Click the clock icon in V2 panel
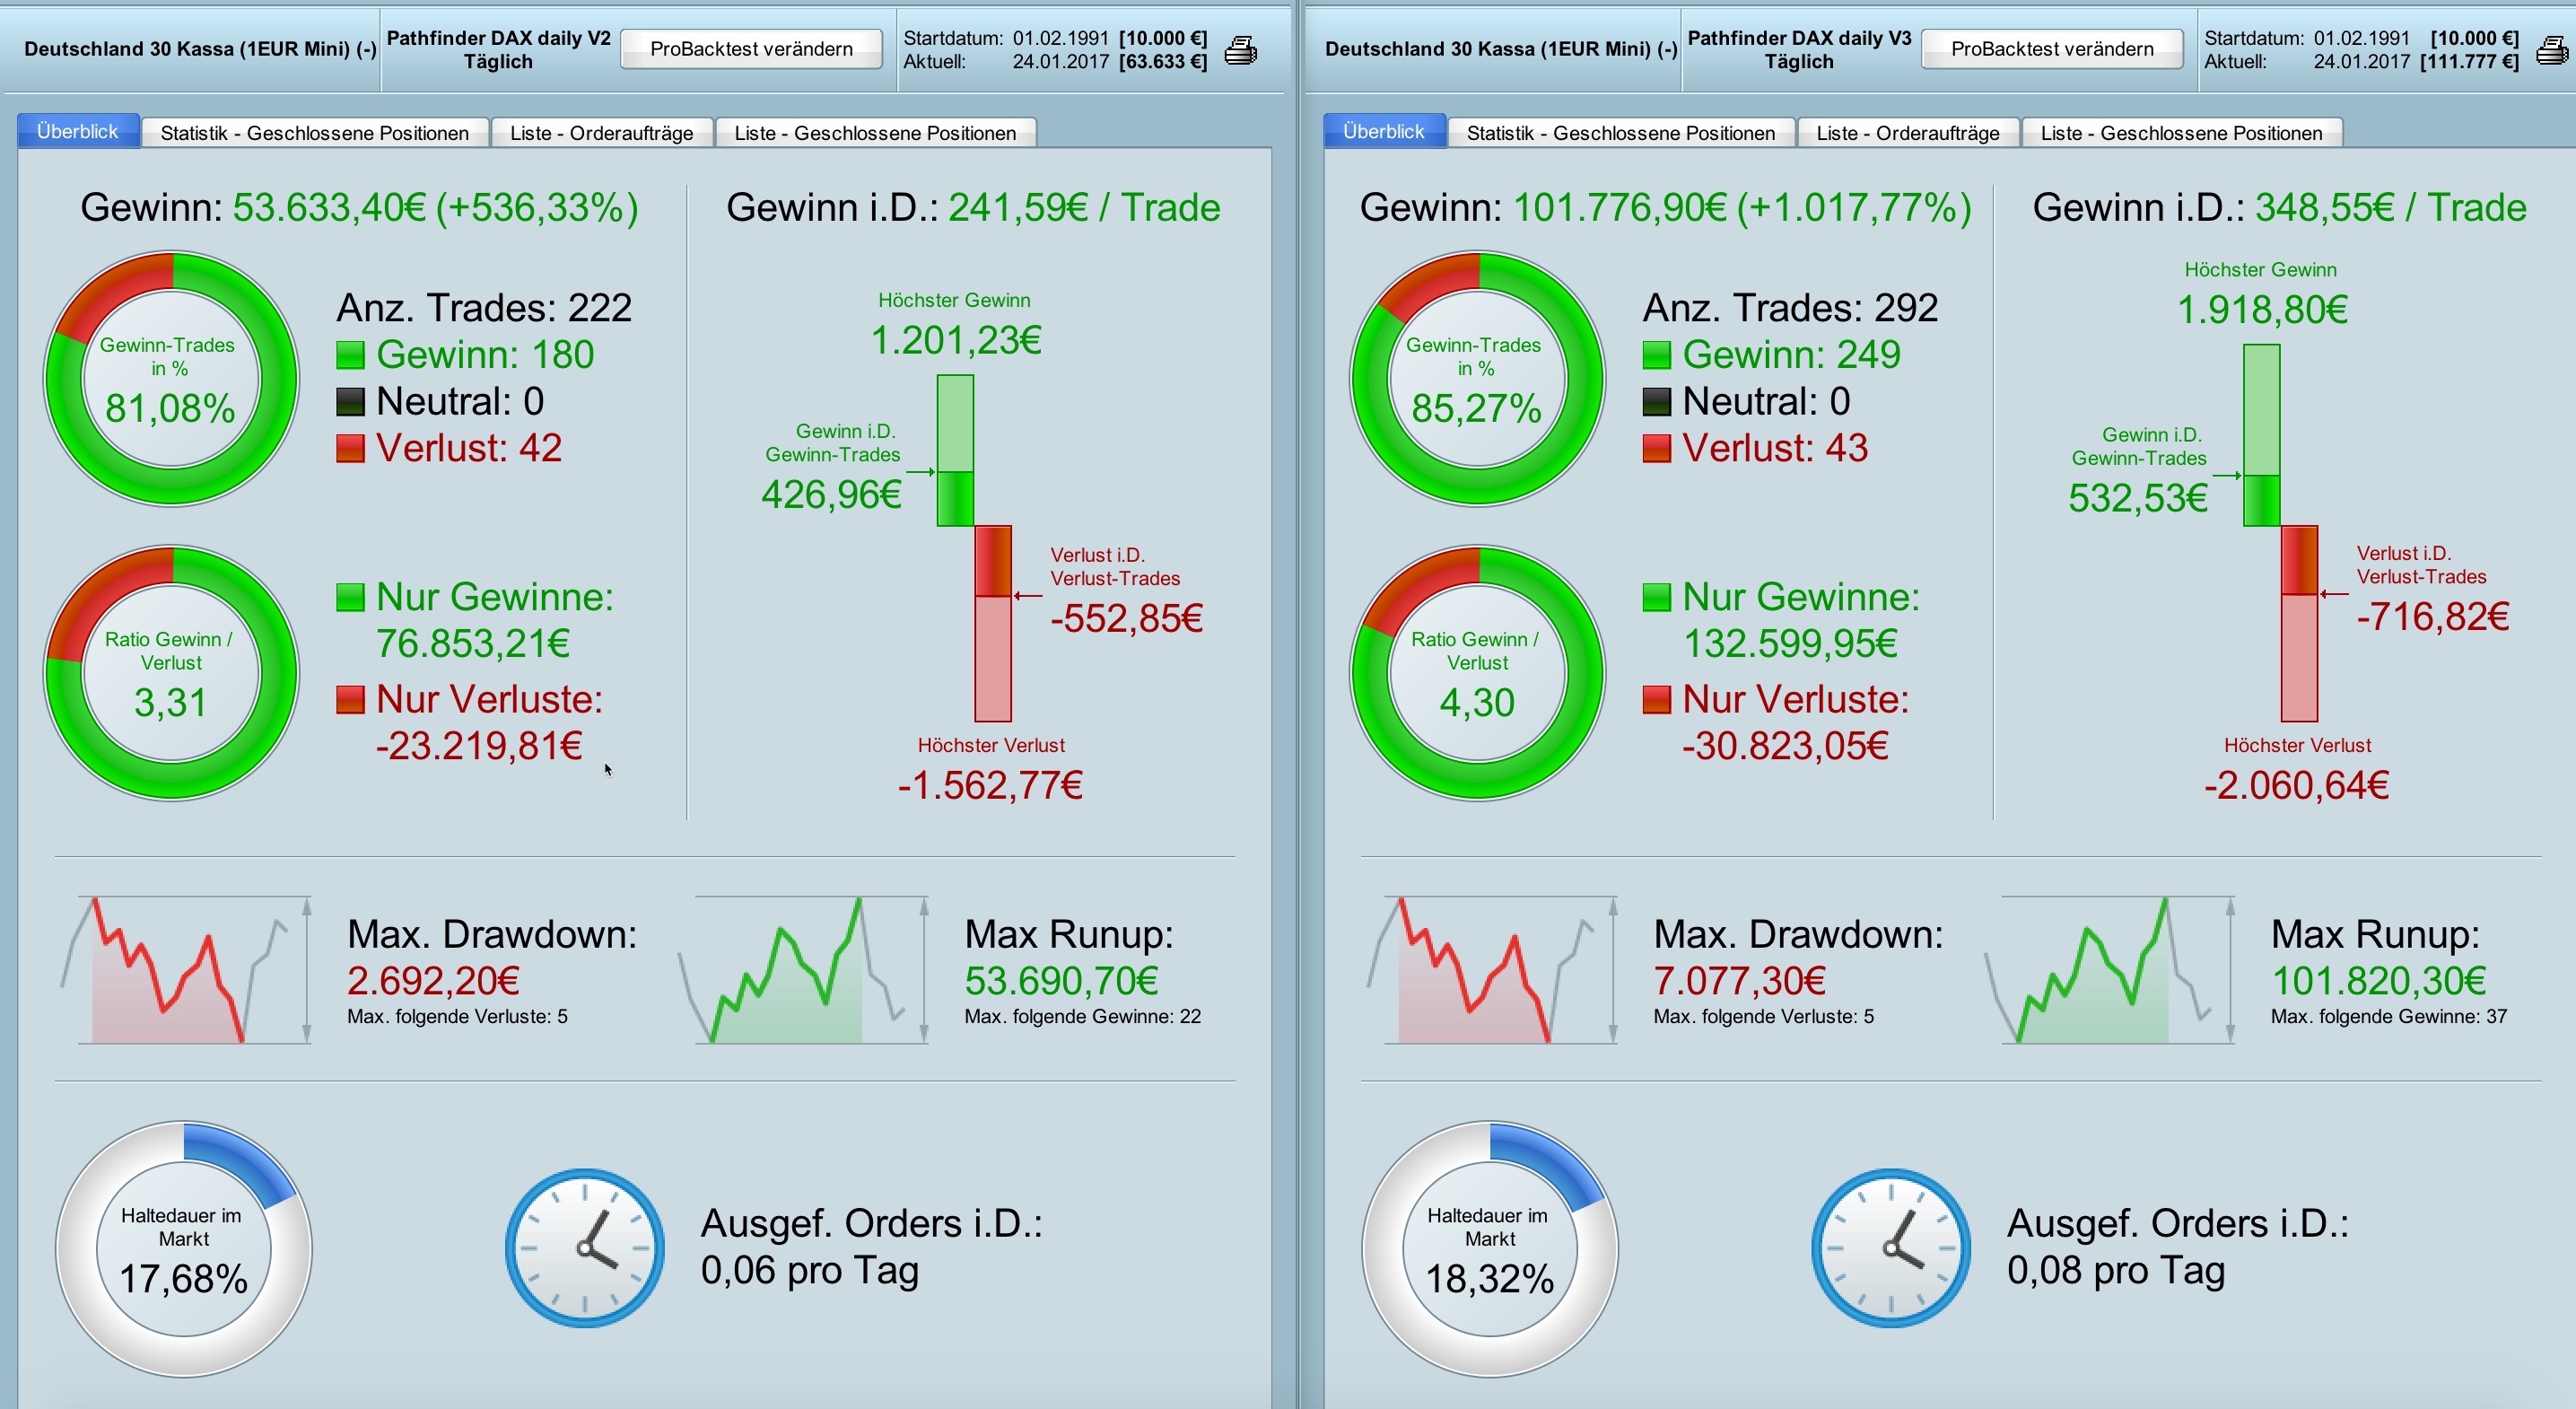 point(585,1248)
